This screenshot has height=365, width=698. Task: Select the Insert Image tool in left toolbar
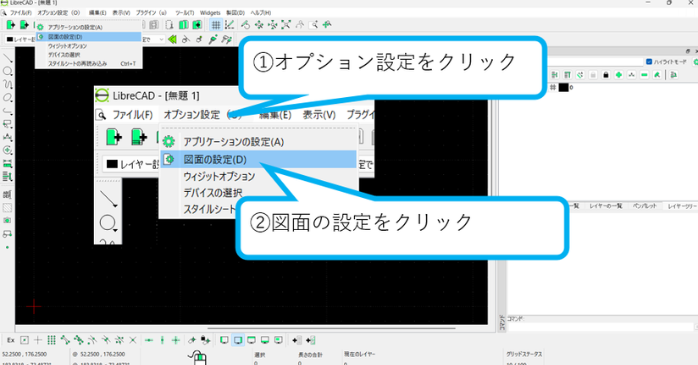tap(8, 220)
